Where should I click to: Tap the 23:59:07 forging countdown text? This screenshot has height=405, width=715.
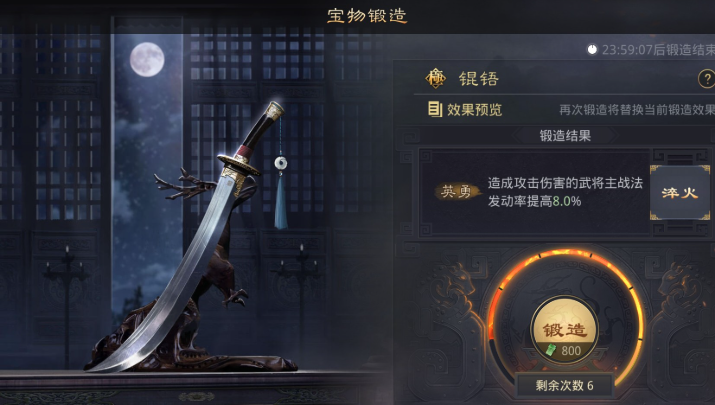(x=658, y=50)
